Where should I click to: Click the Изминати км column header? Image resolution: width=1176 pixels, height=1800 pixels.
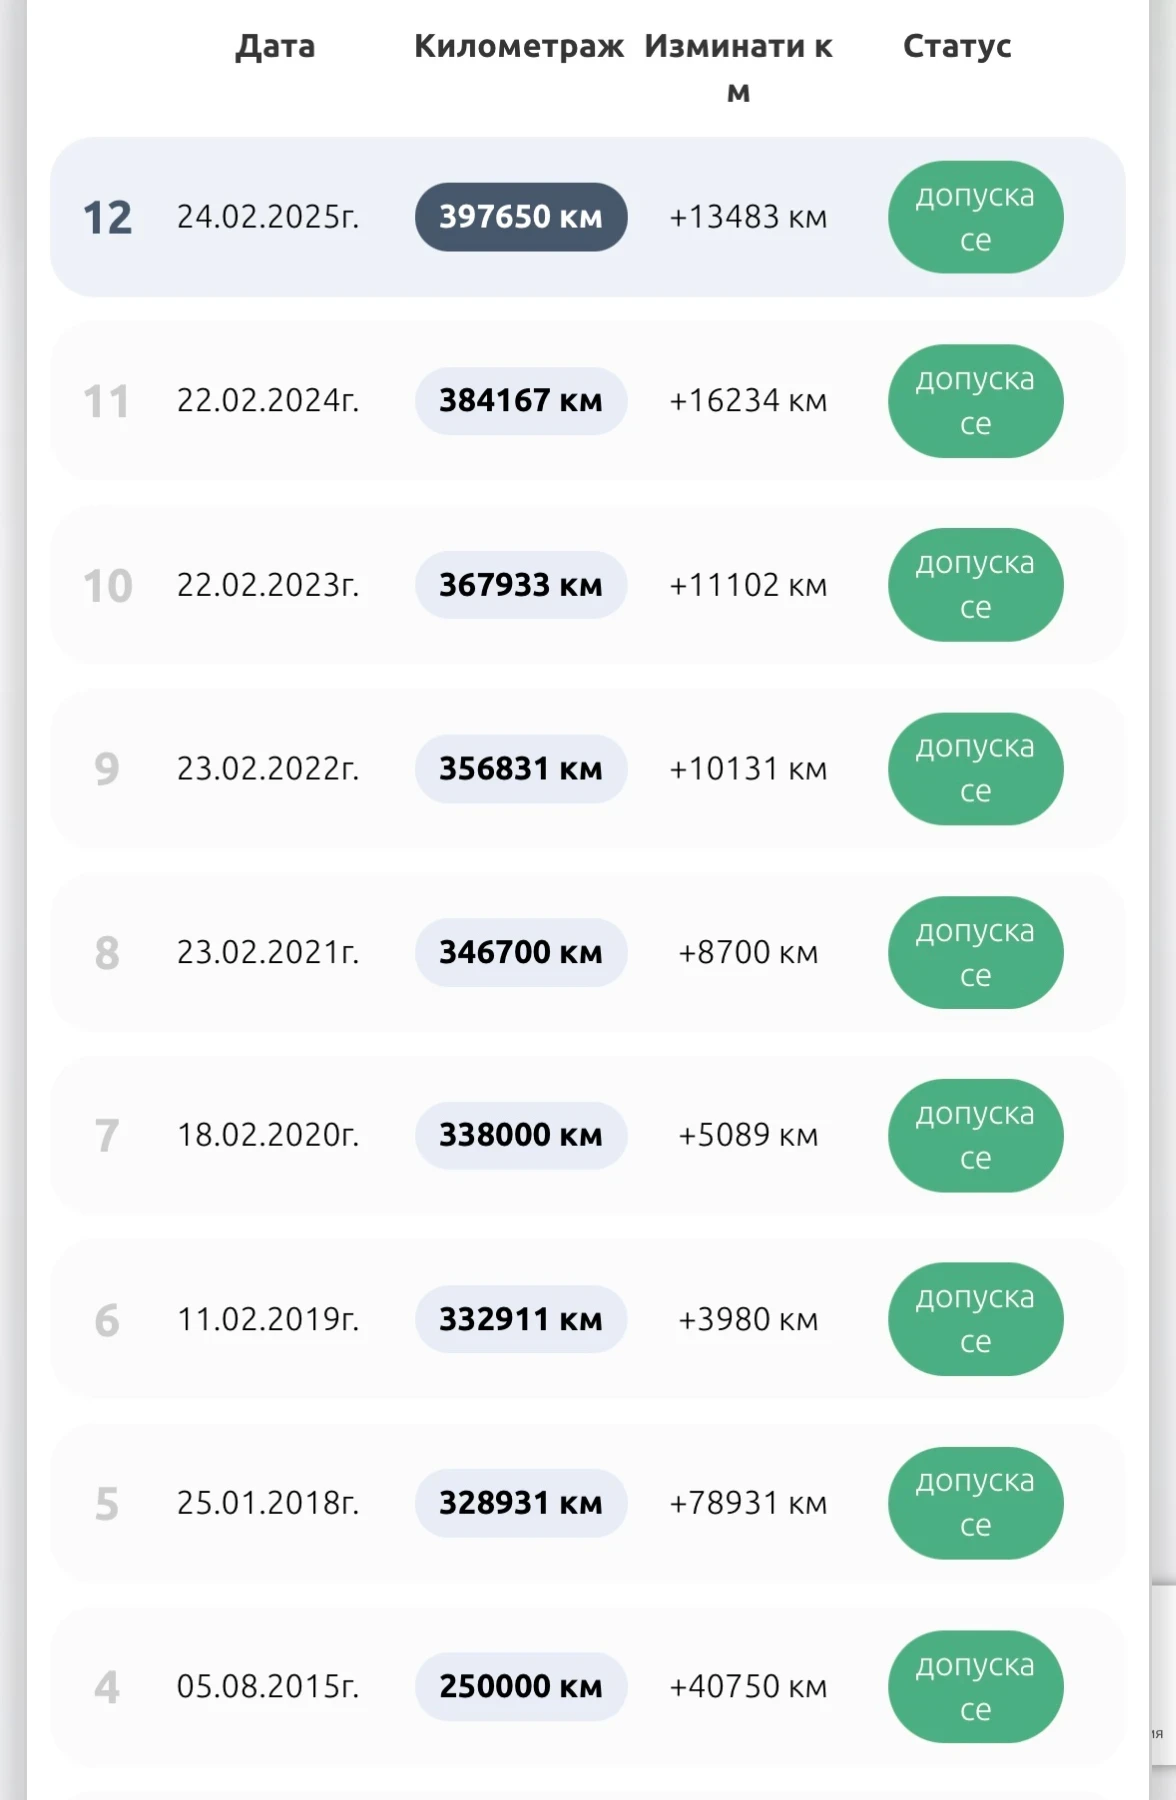pyautogui.click(x=738, y=67)
